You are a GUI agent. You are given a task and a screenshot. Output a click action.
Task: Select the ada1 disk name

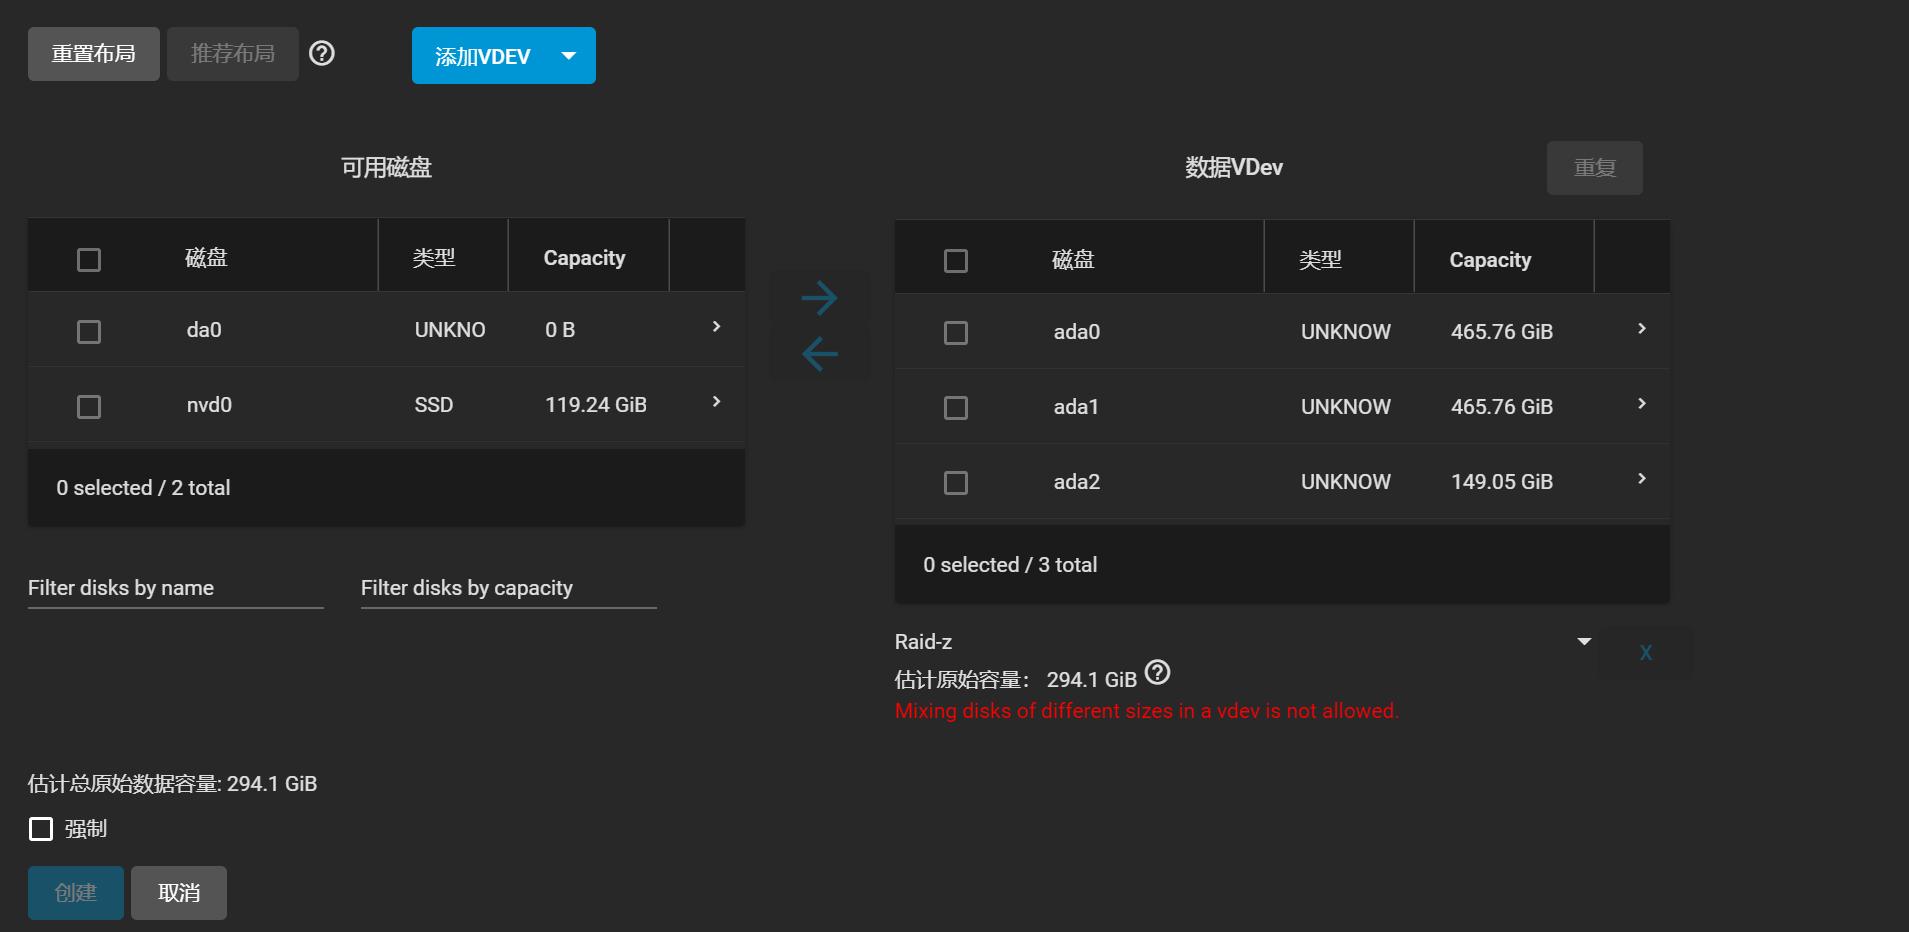(x=1076, y=407)
